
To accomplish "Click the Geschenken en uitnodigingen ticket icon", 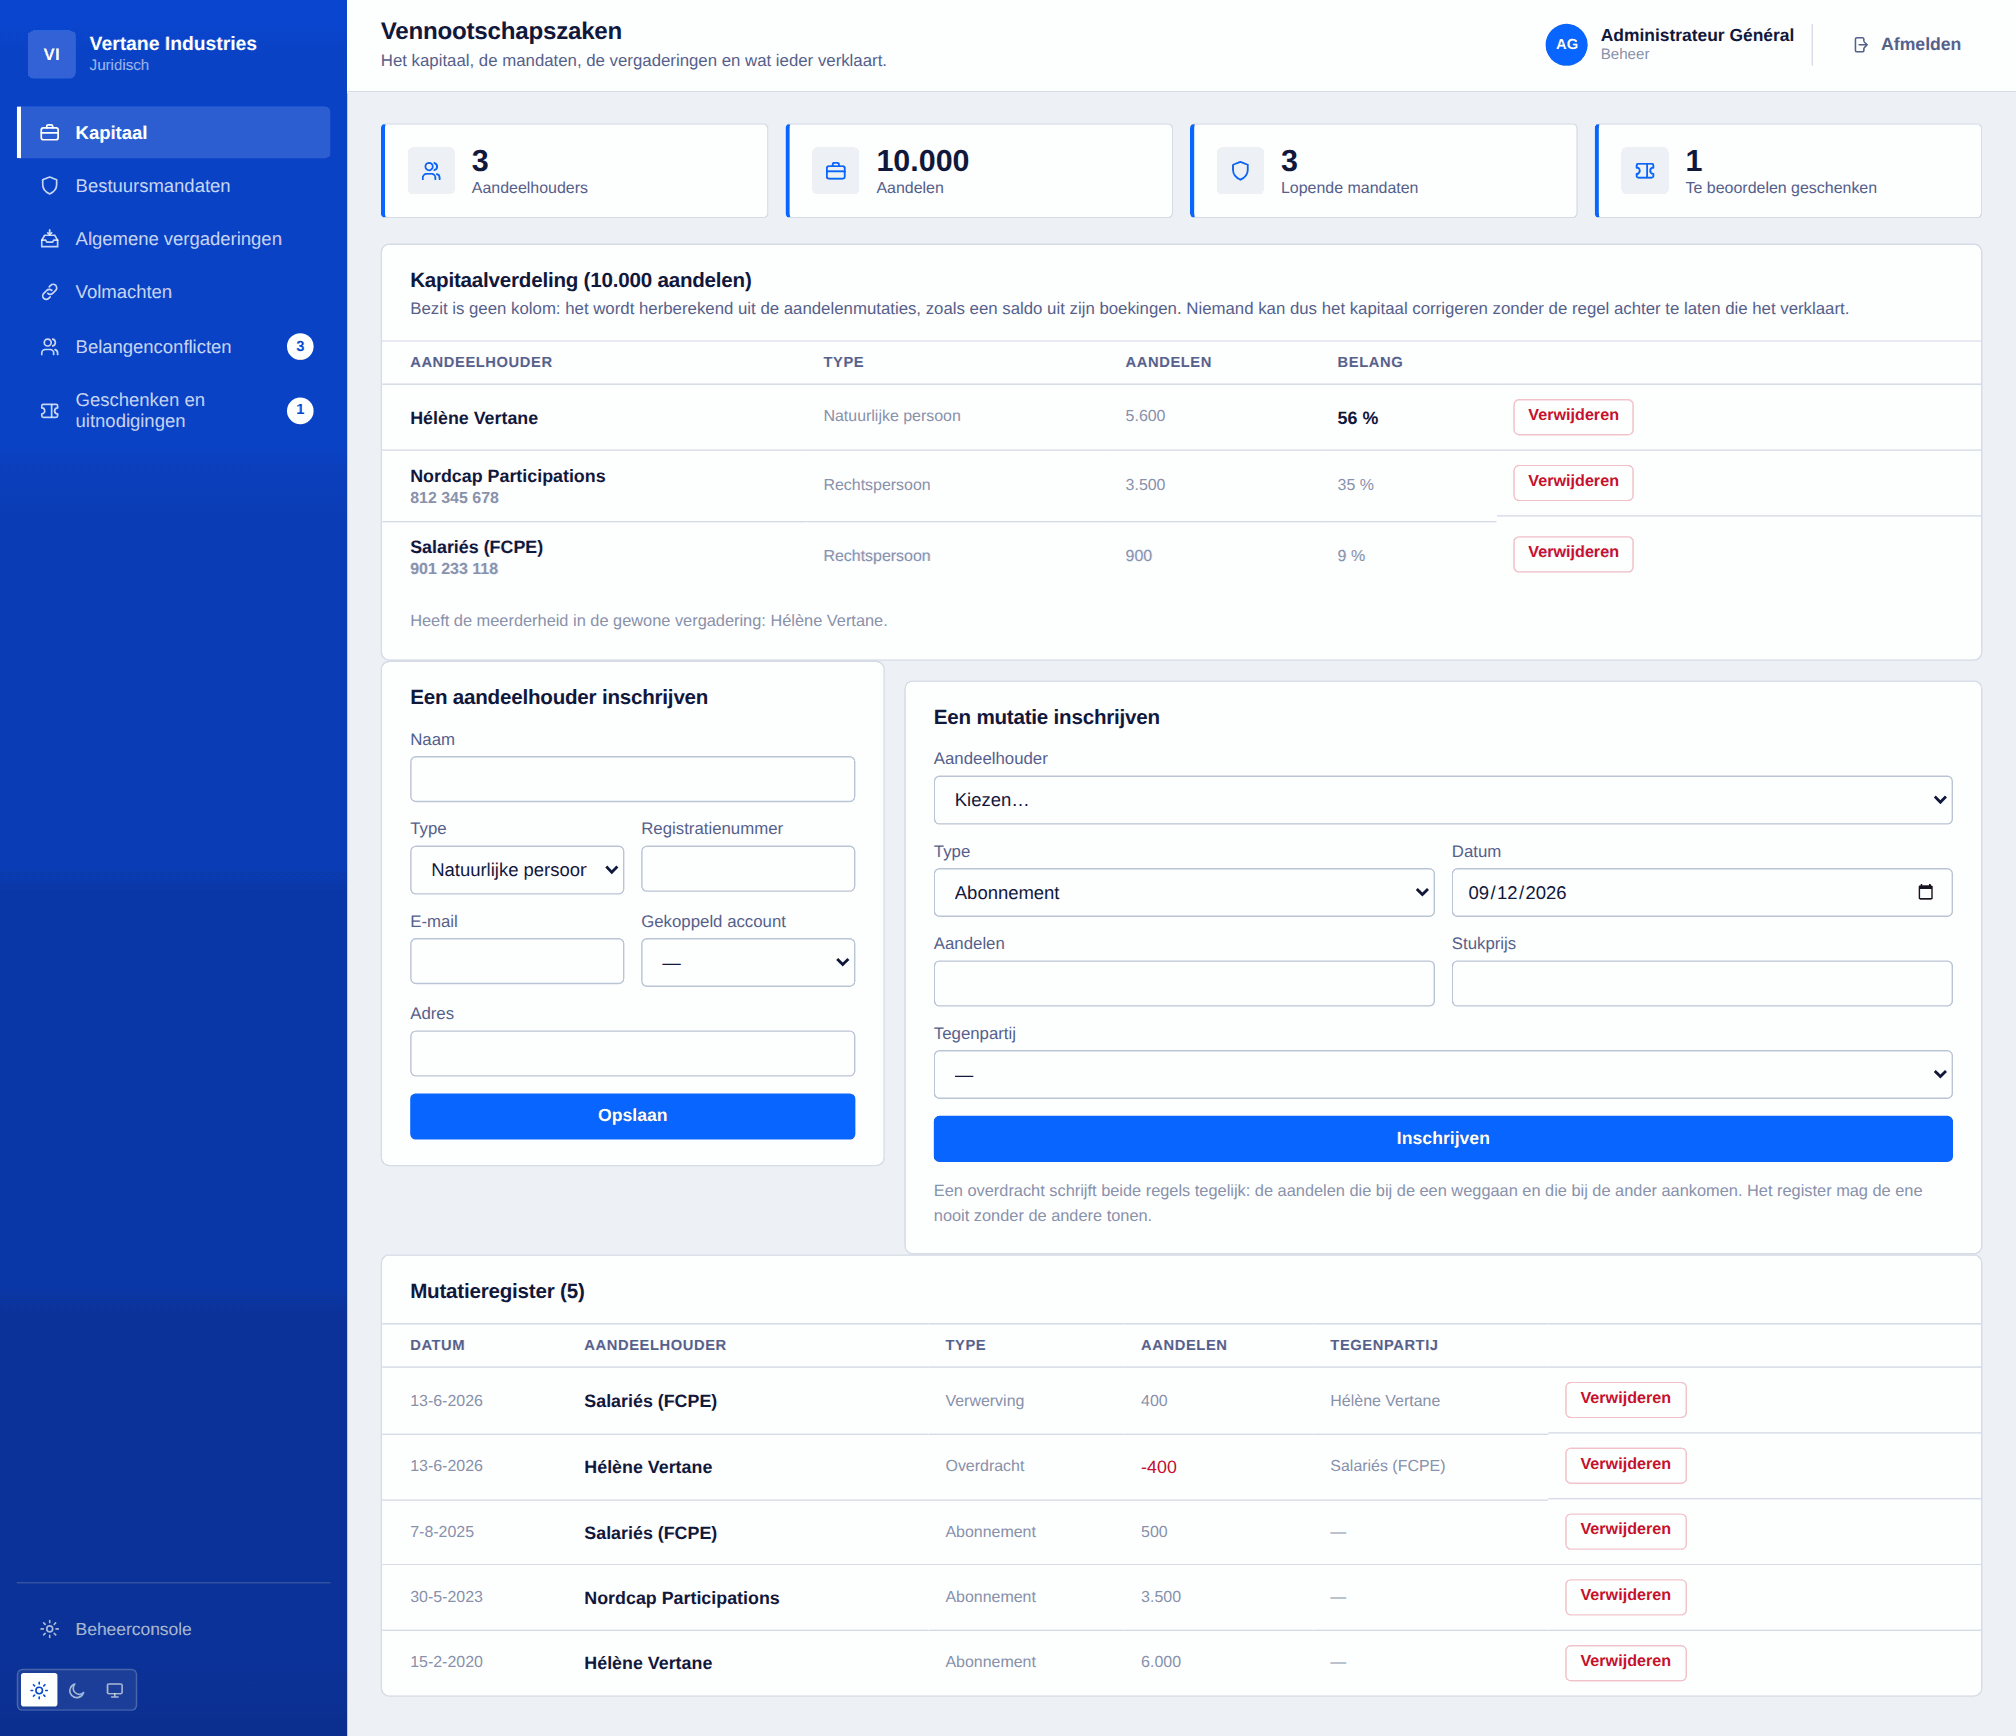I will point(49,411).
